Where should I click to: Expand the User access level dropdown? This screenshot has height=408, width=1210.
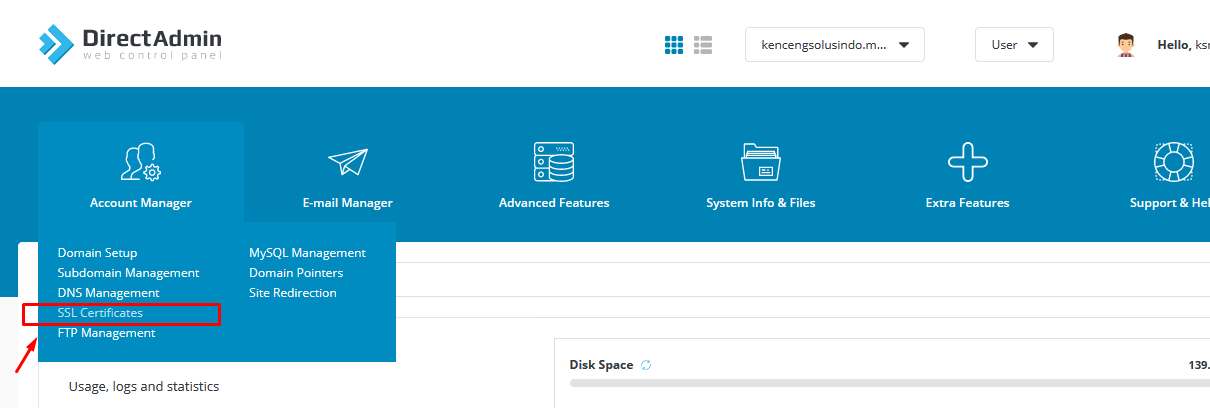tap(1013, 45)
